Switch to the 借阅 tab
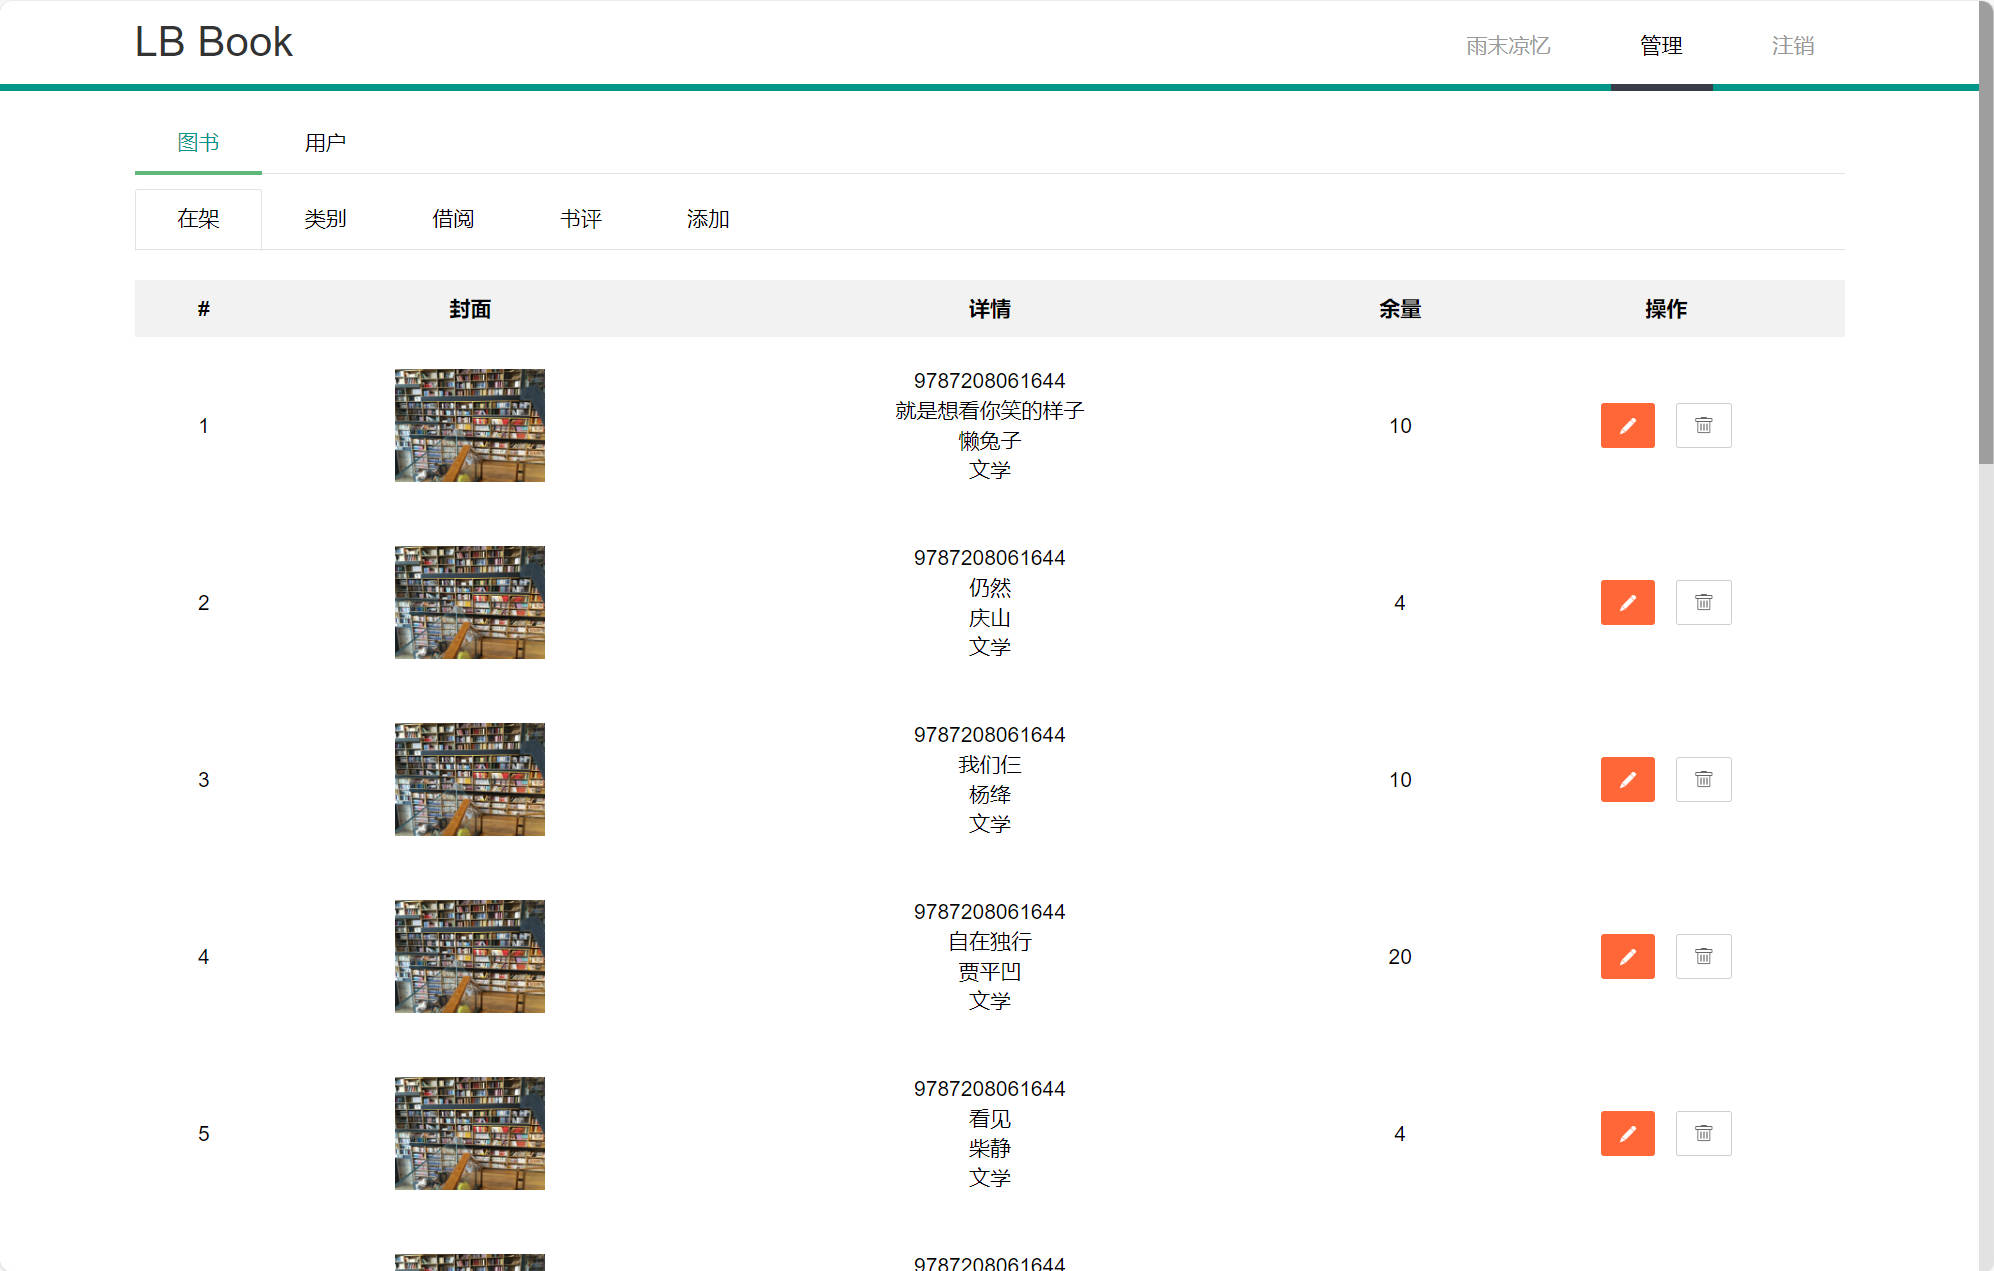 point(453,218)
